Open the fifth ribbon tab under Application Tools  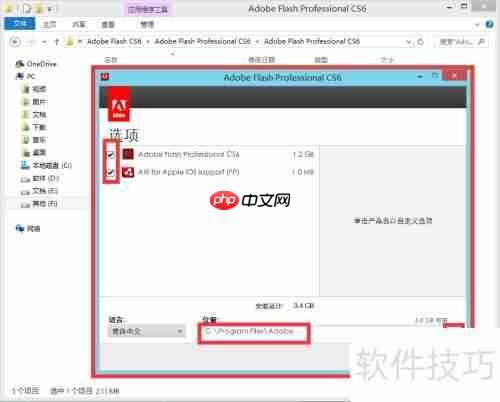pos(147,24)
